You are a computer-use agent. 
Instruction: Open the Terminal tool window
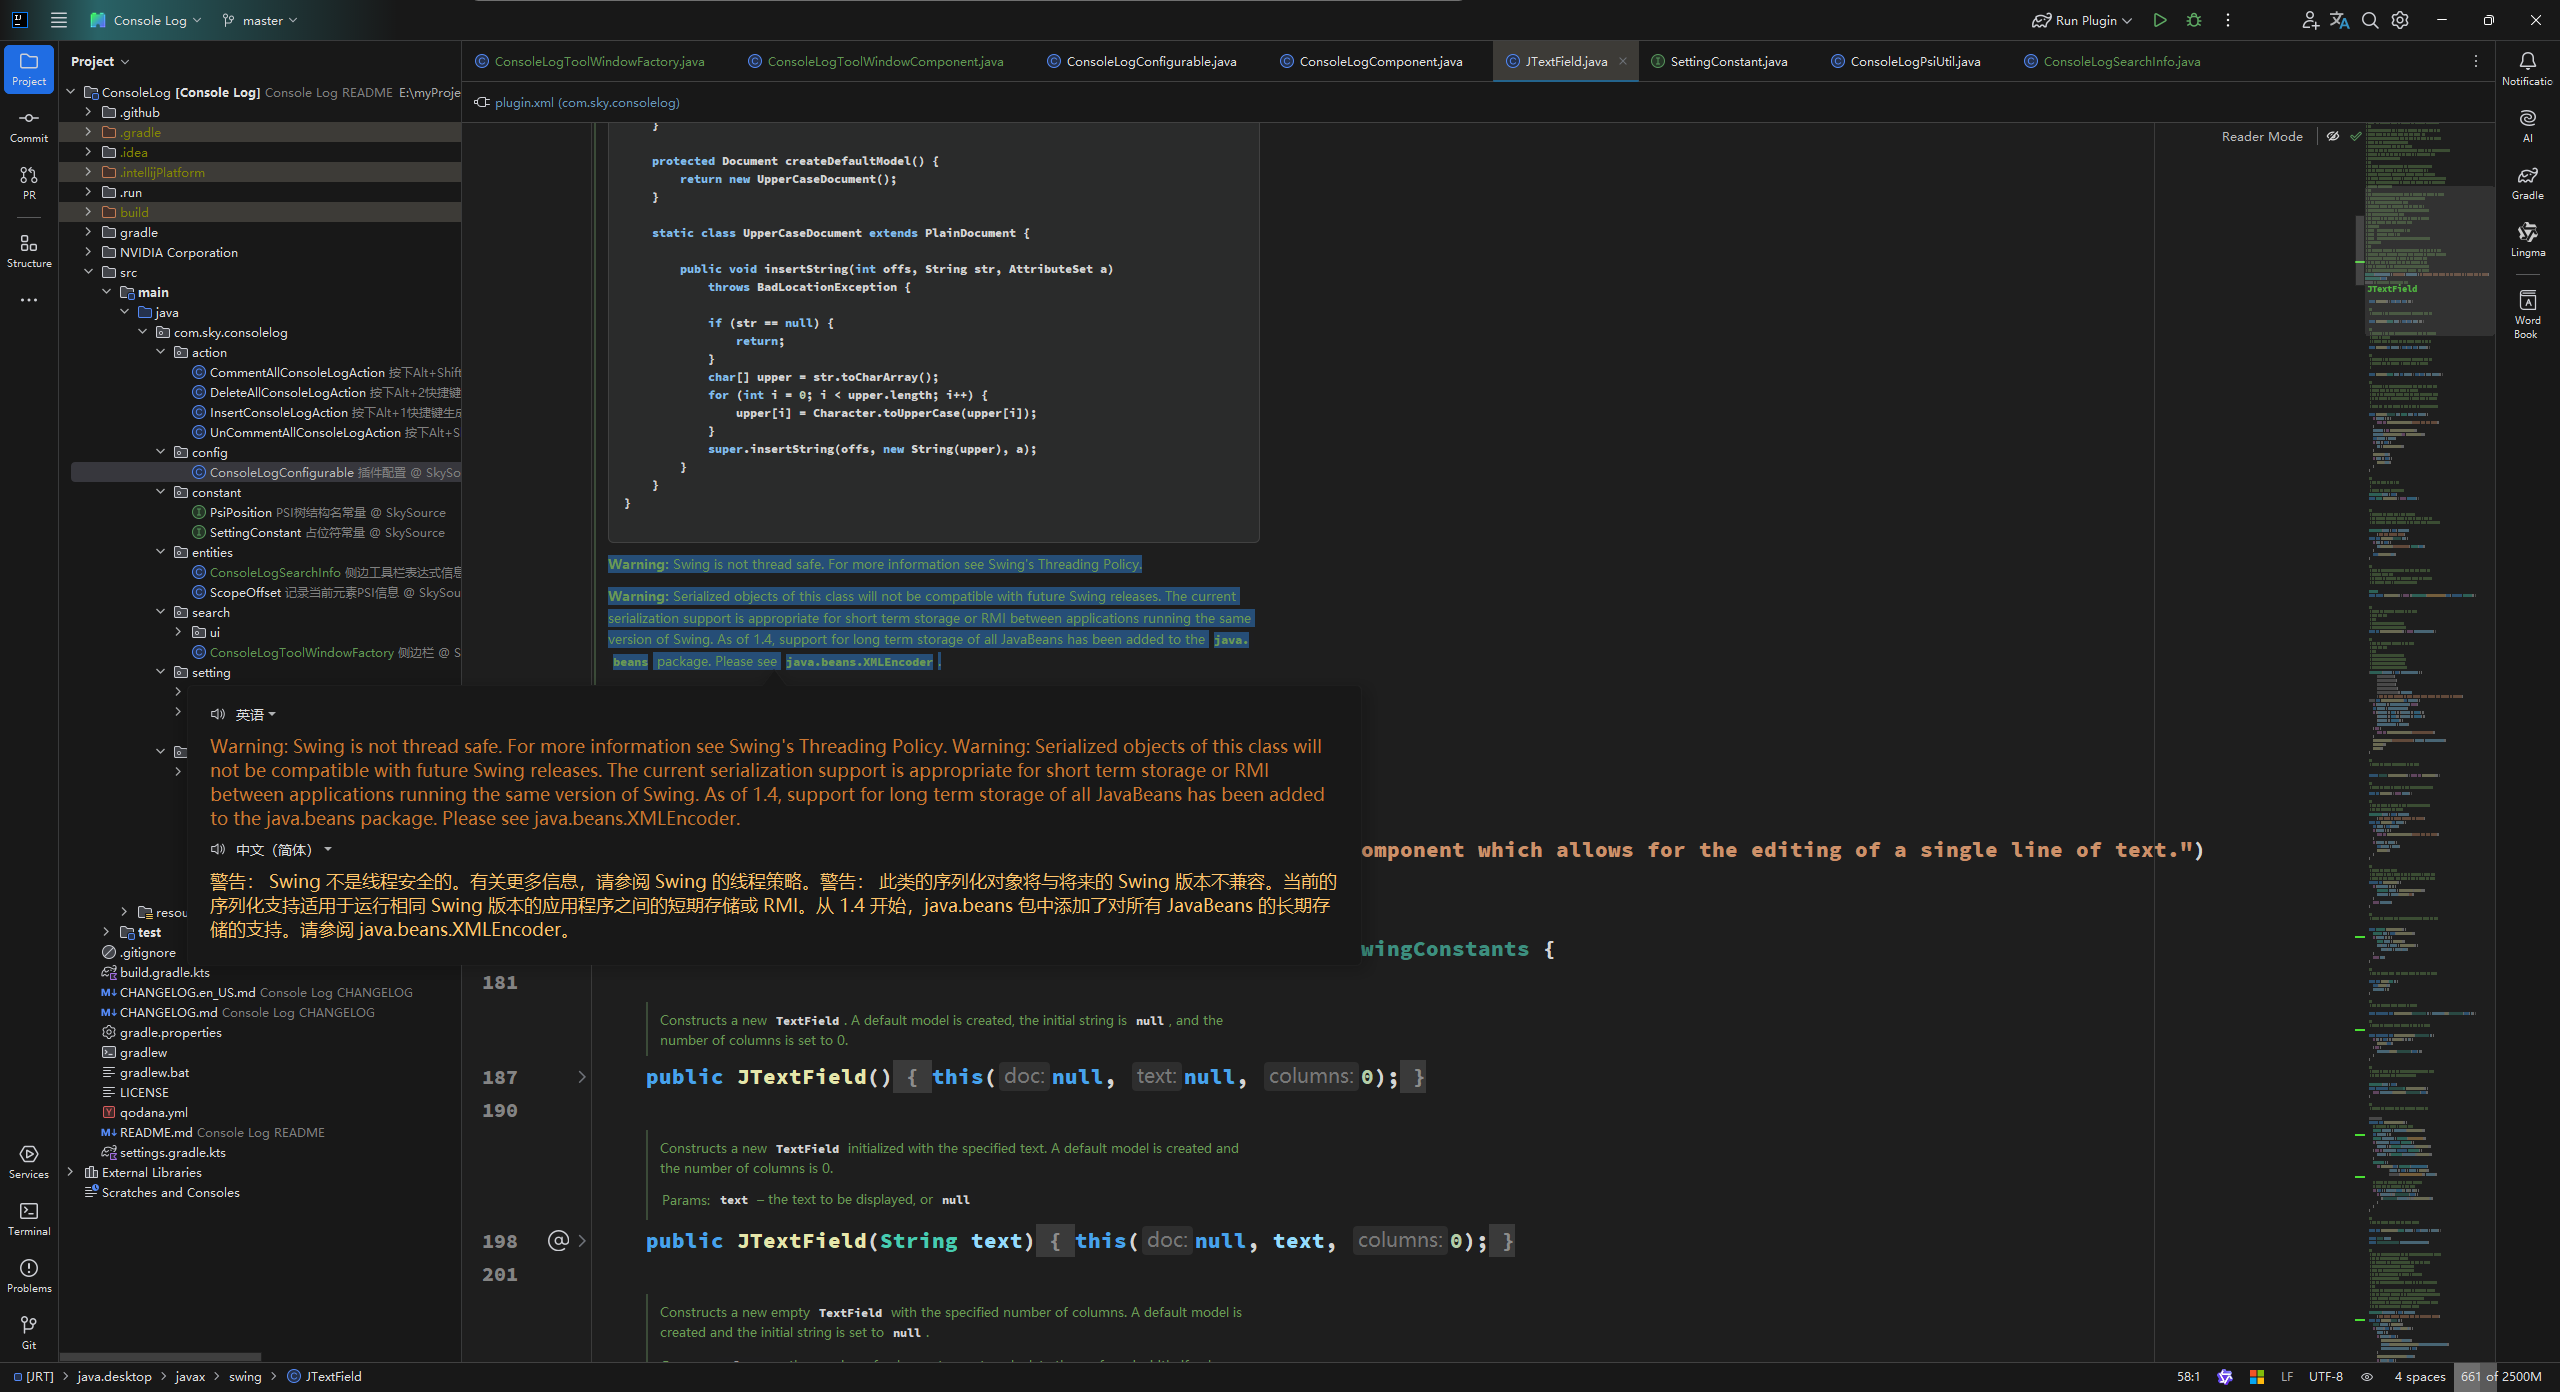click(x=28, y=1221)
